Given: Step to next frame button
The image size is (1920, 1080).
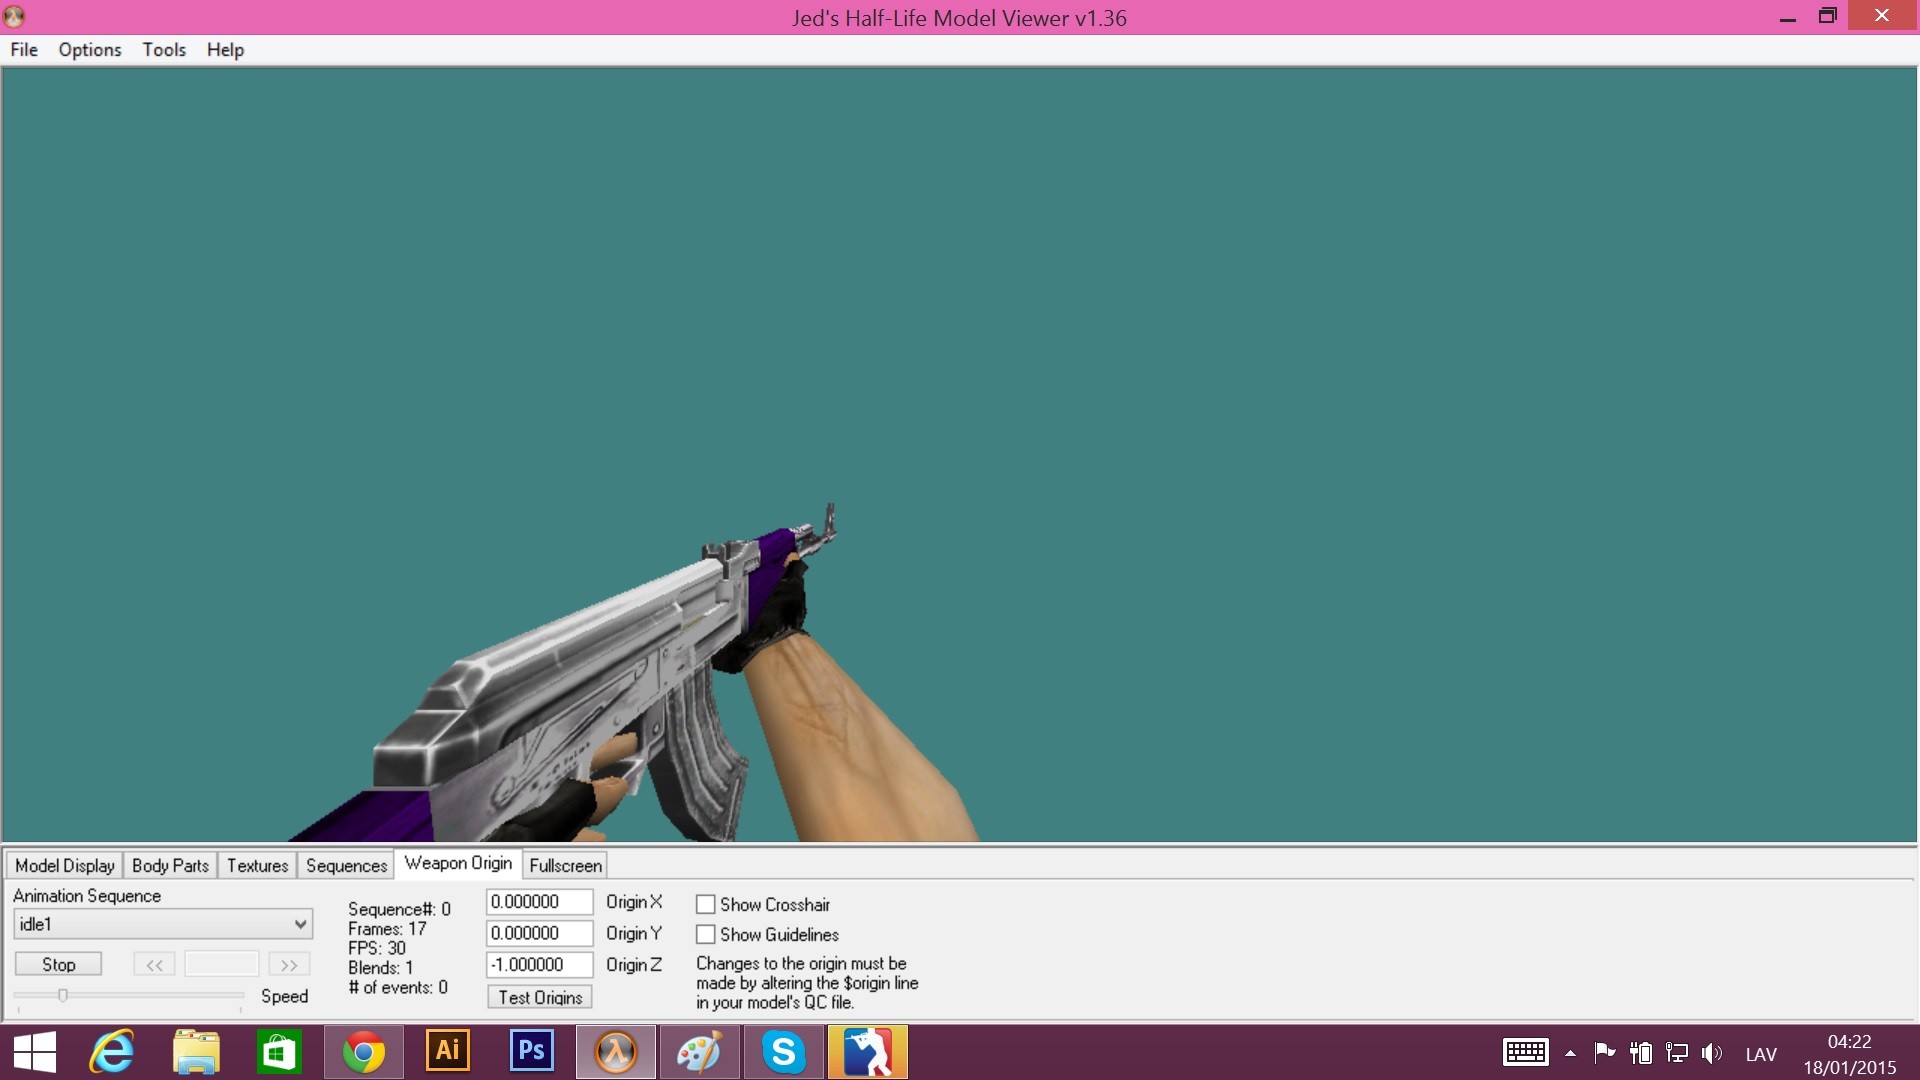Looking at the screenshot, I should coord(289,964).
